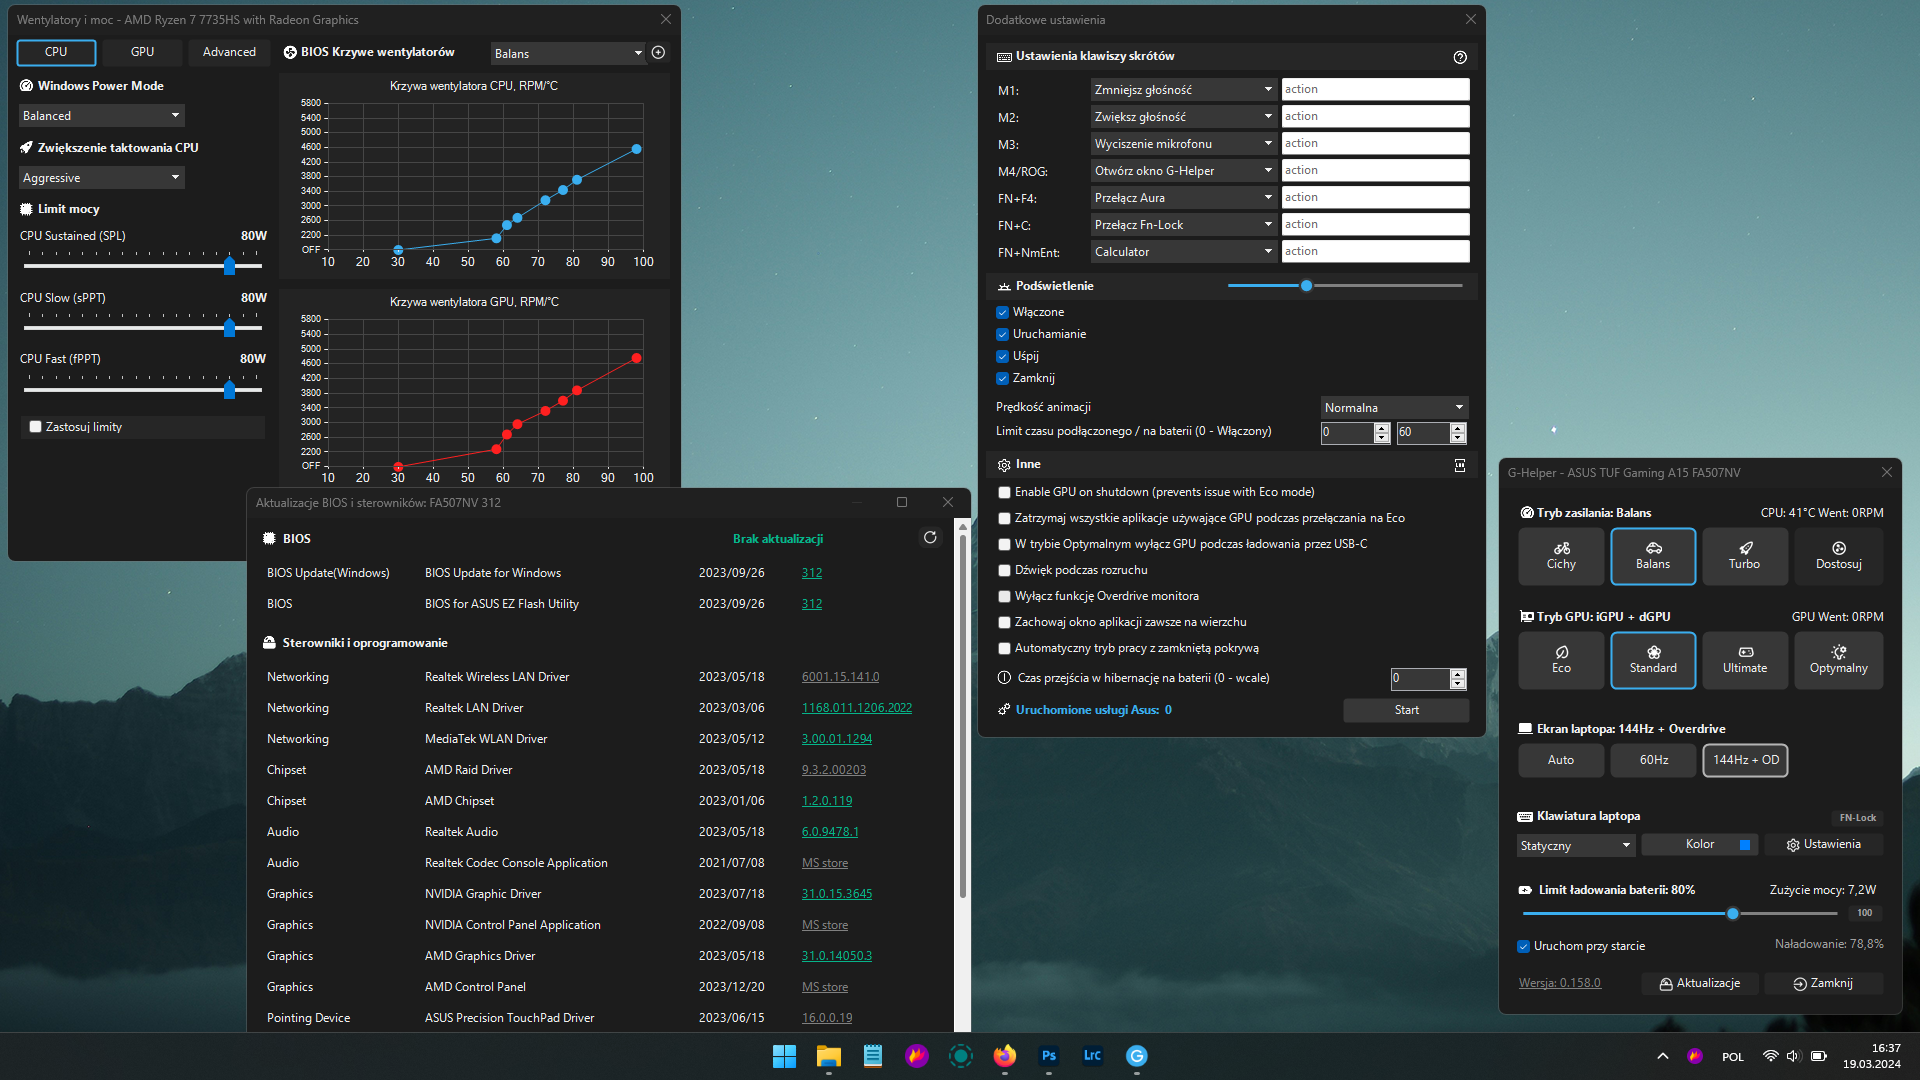Open Photoshop from the taskbar
This screenshot has height=1080, width=1920.
click(x=1048, y=1056)
